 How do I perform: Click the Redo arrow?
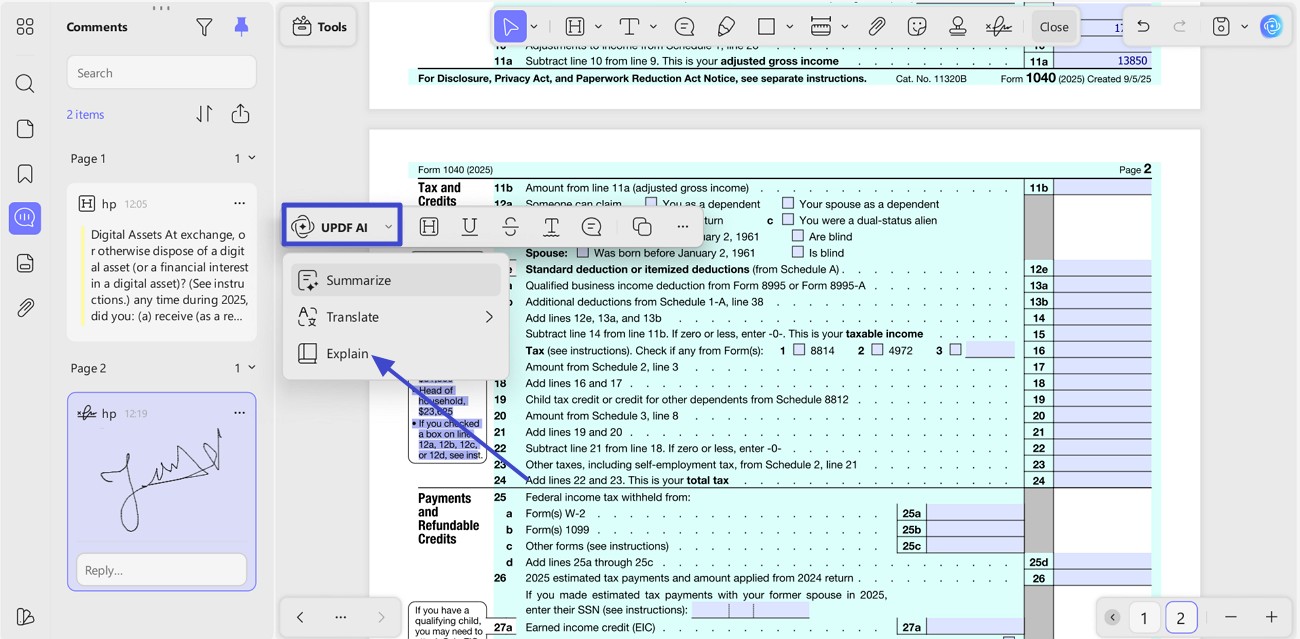[x=1180, y=27]
